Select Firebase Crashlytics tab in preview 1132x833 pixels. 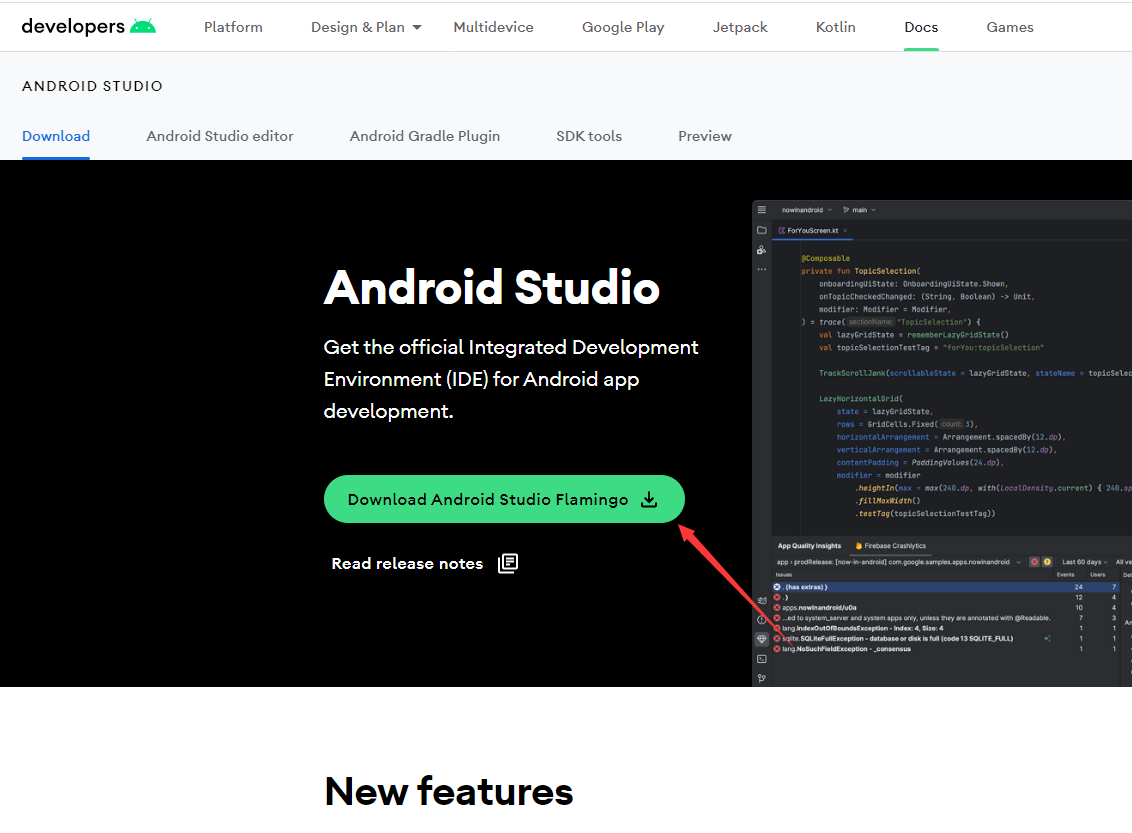tap(890, 546)
